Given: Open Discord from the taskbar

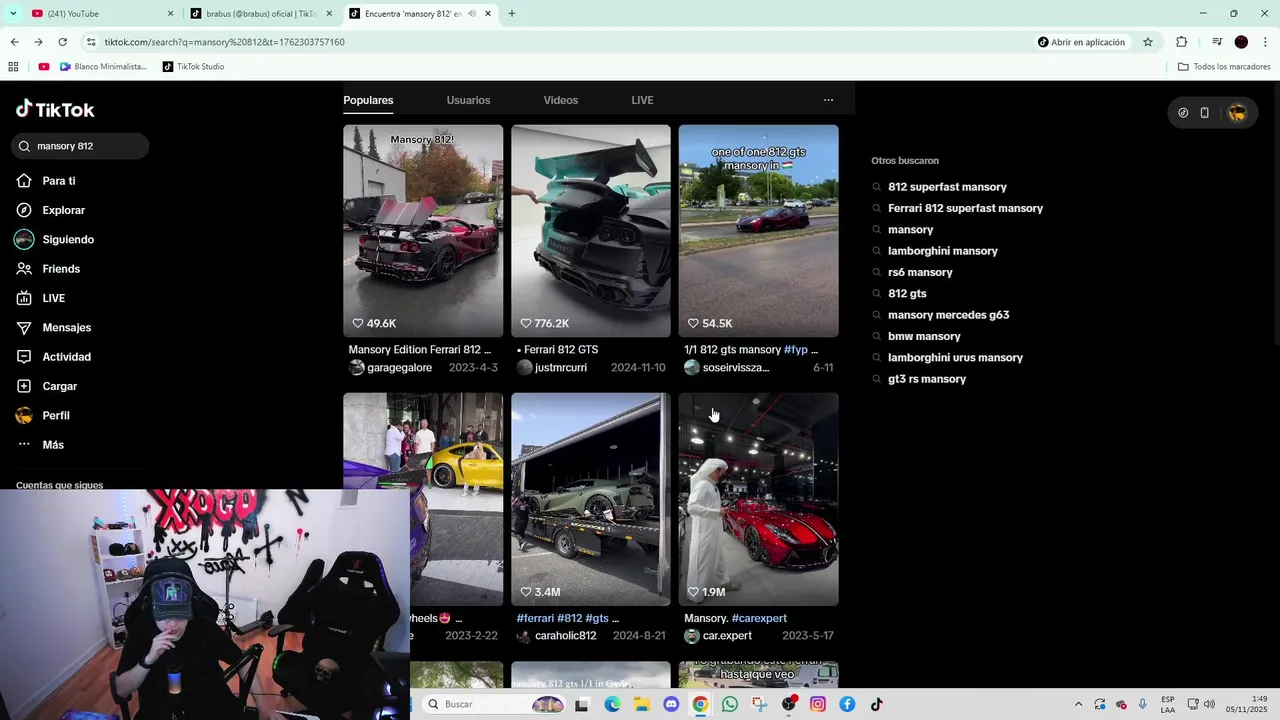Looking at the screenshot, I should click(671, 704).
